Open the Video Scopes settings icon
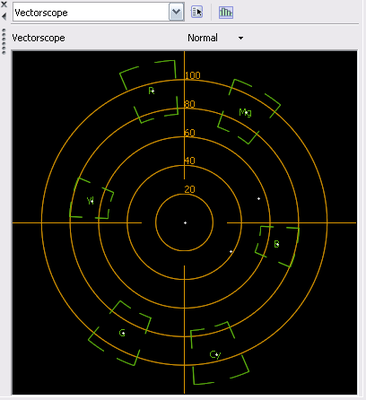Screen dimensions: 366x400 coord(197,12)
